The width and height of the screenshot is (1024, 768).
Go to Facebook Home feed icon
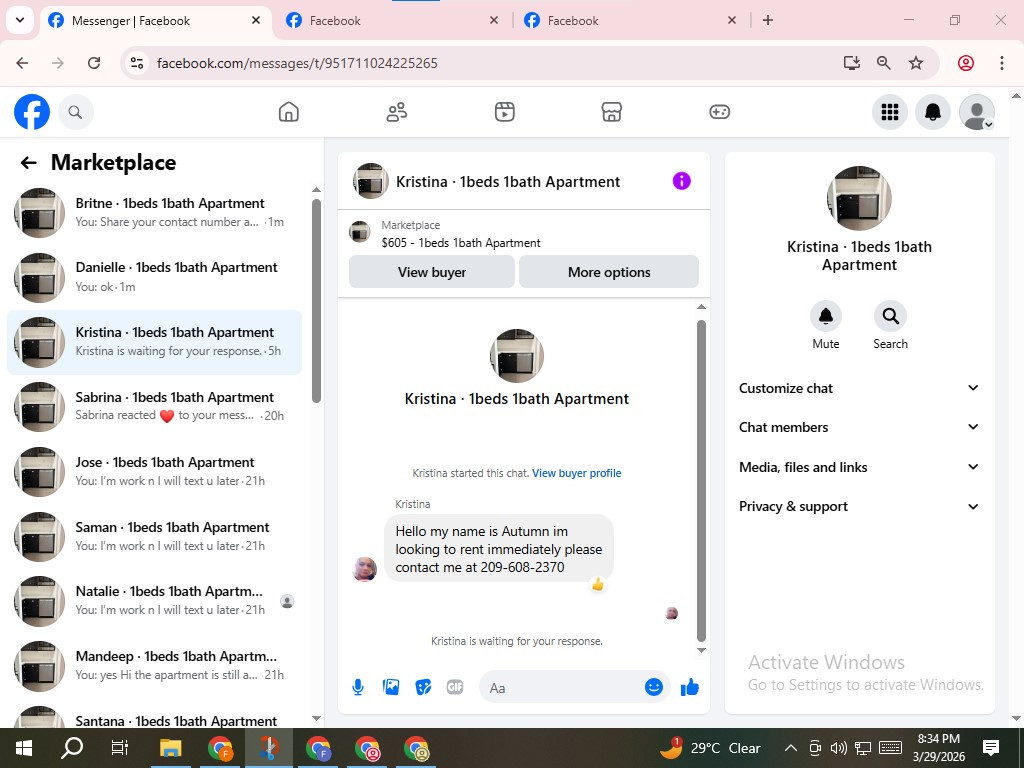click(x=289, y=112)
